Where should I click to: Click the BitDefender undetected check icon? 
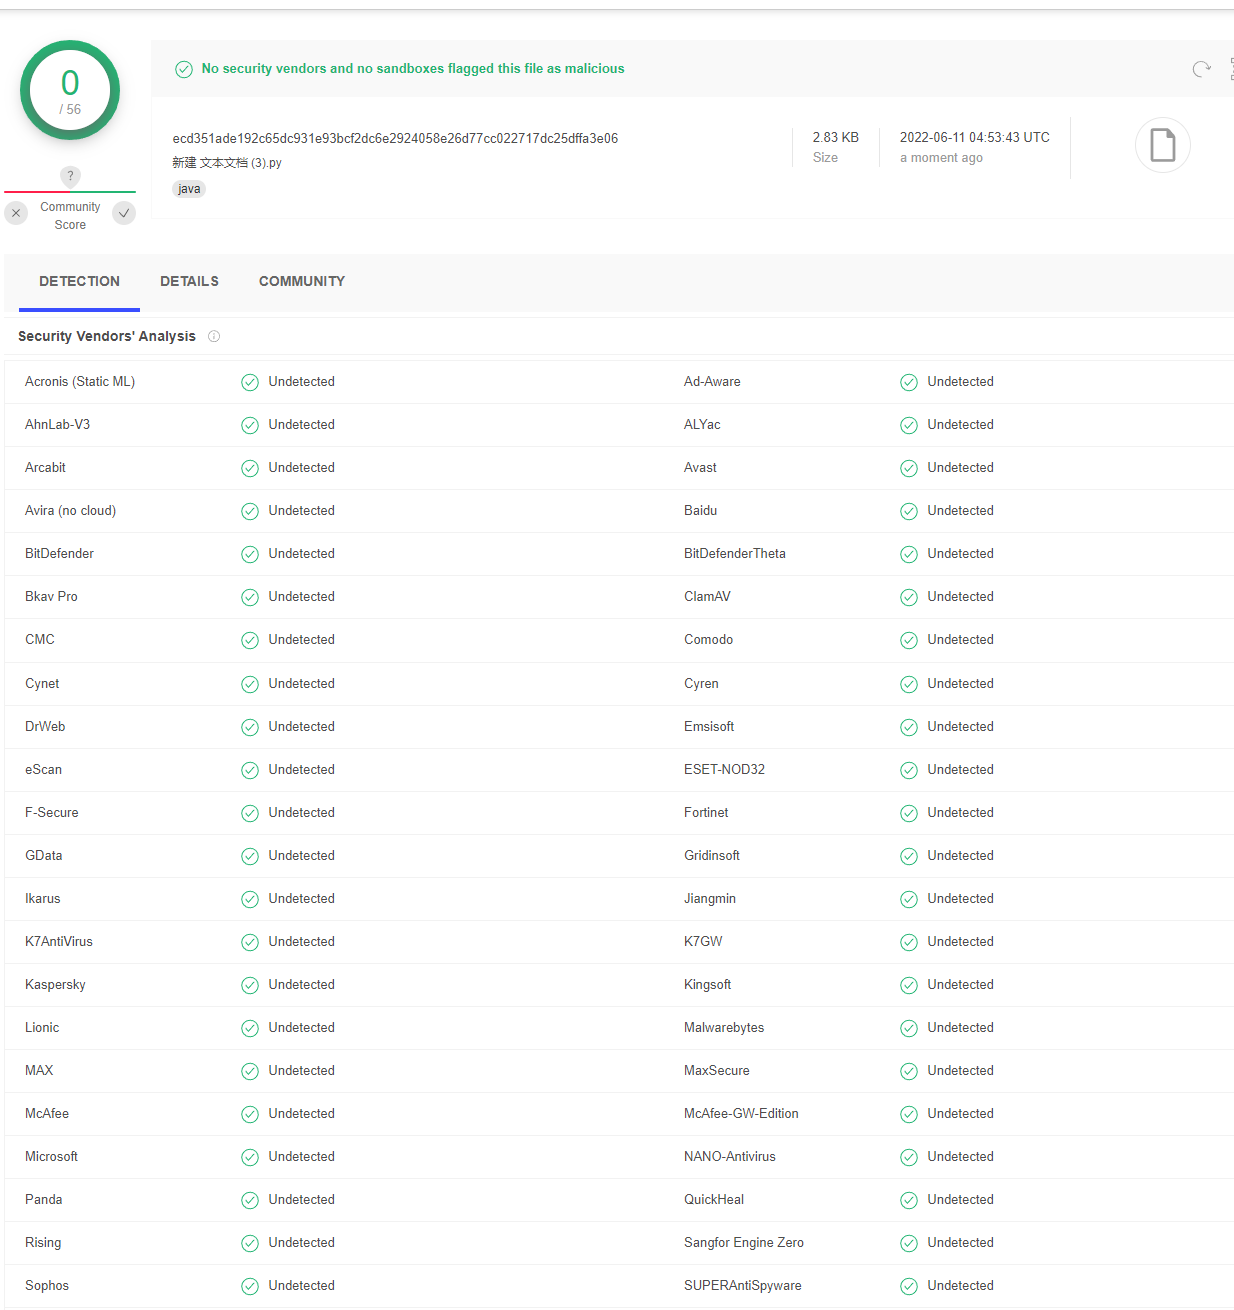(250, 554)
